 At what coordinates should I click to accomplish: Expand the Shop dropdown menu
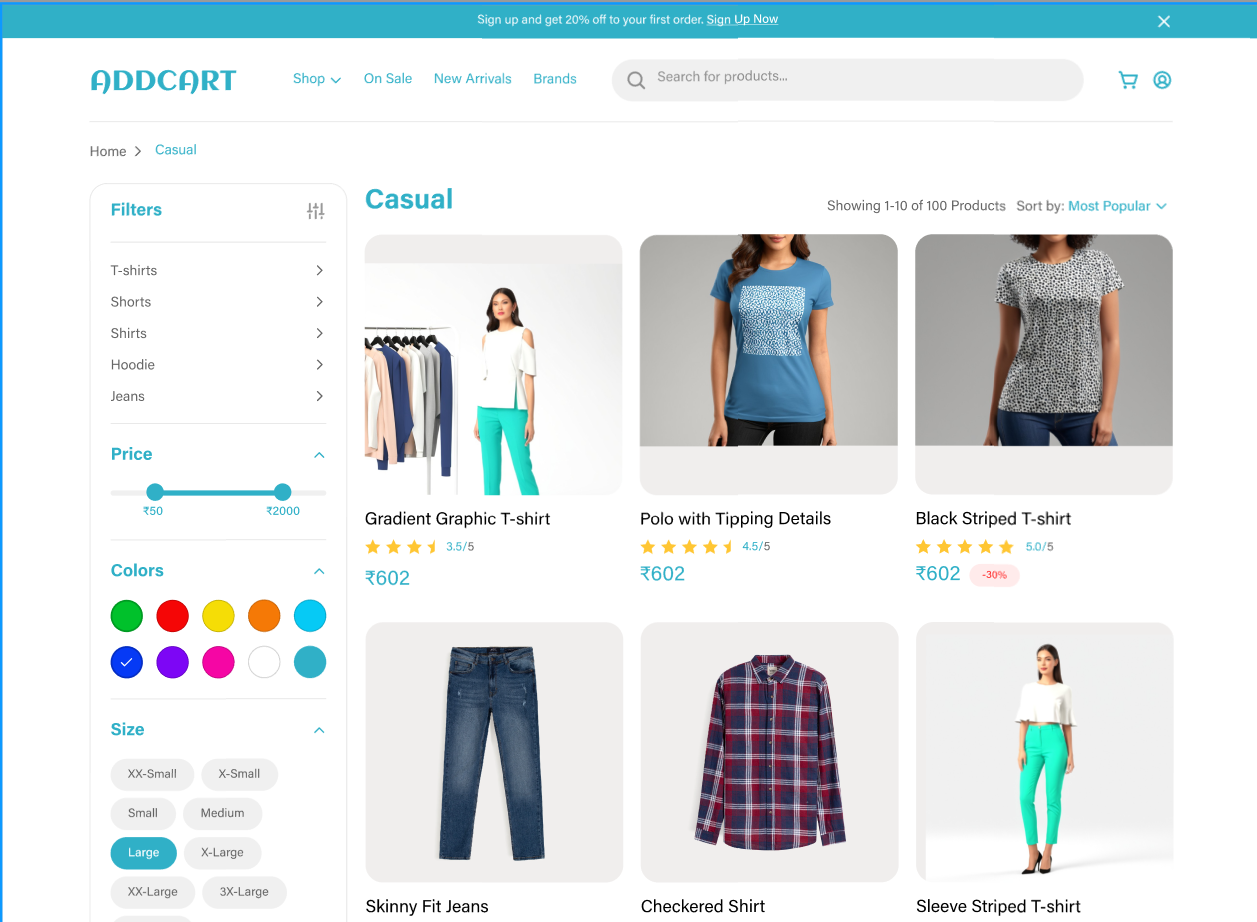coord(317,79)
